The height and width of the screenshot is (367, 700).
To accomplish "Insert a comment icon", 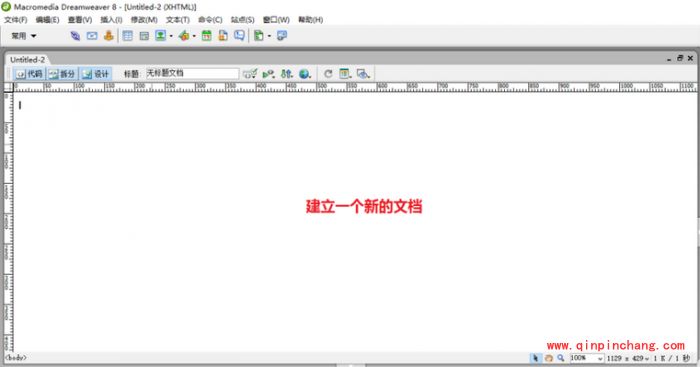I will (240, 36).
